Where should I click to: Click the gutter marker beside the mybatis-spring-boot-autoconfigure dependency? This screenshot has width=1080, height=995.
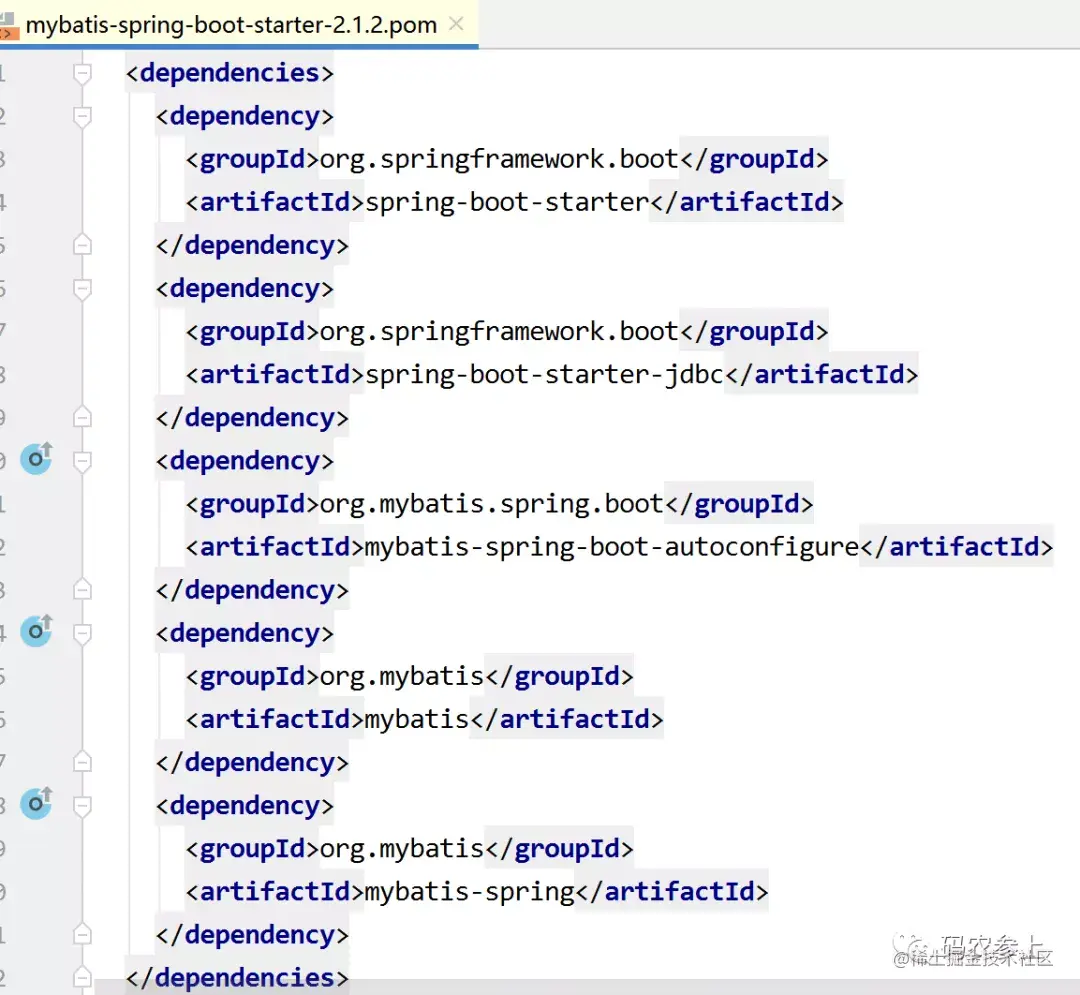[x=37, y=459]
